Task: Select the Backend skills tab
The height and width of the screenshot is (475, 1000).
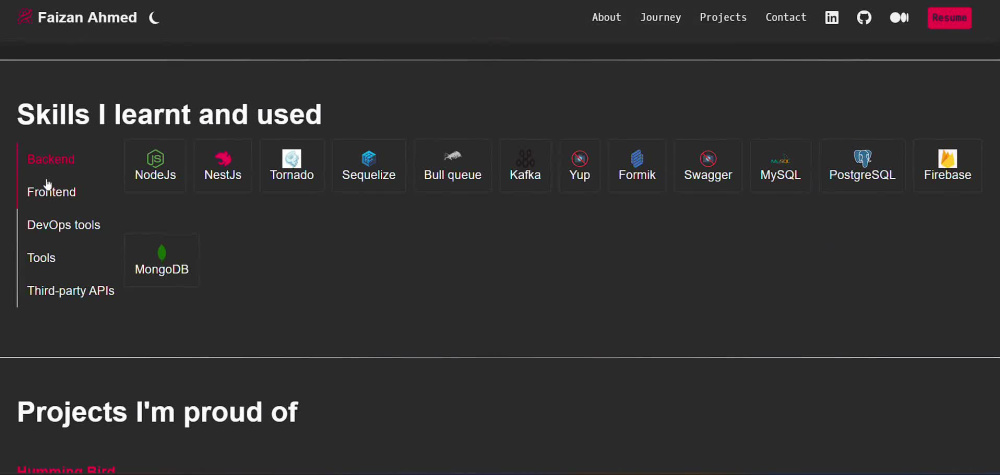Action: (50, 159)
